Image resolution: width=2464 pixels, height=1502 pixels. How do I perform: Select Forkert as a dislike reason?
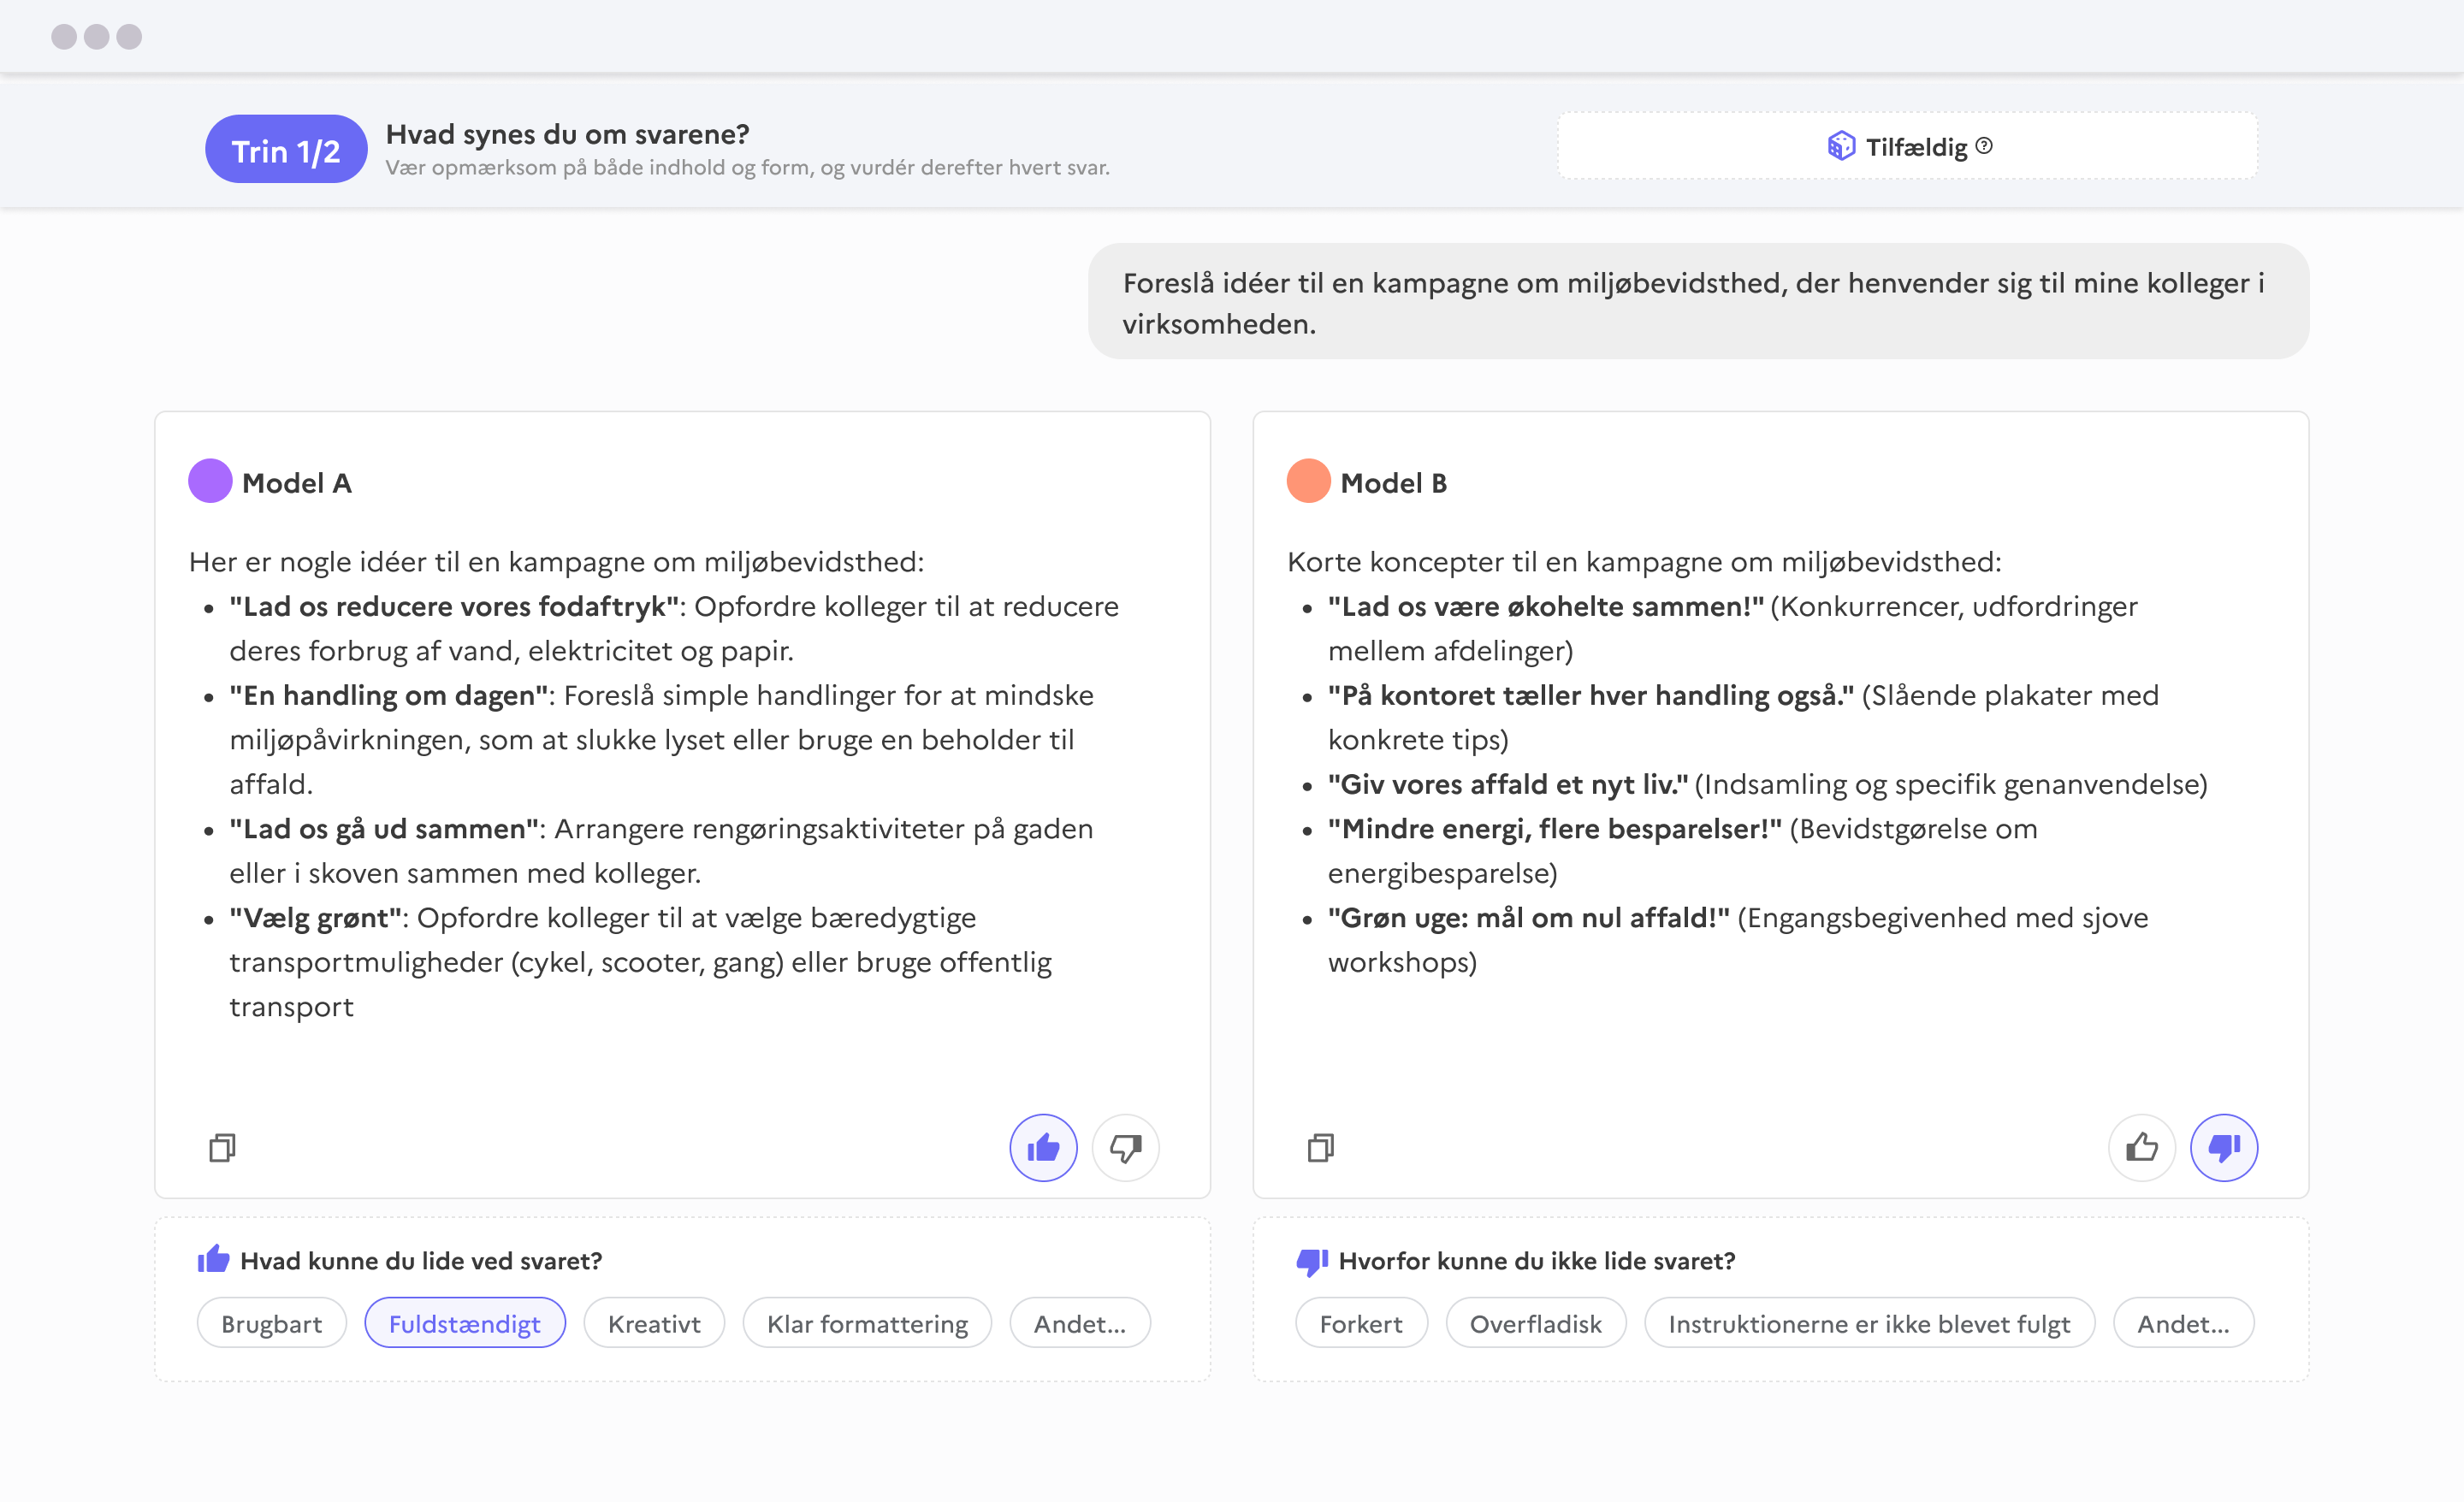(1361, 1322)
